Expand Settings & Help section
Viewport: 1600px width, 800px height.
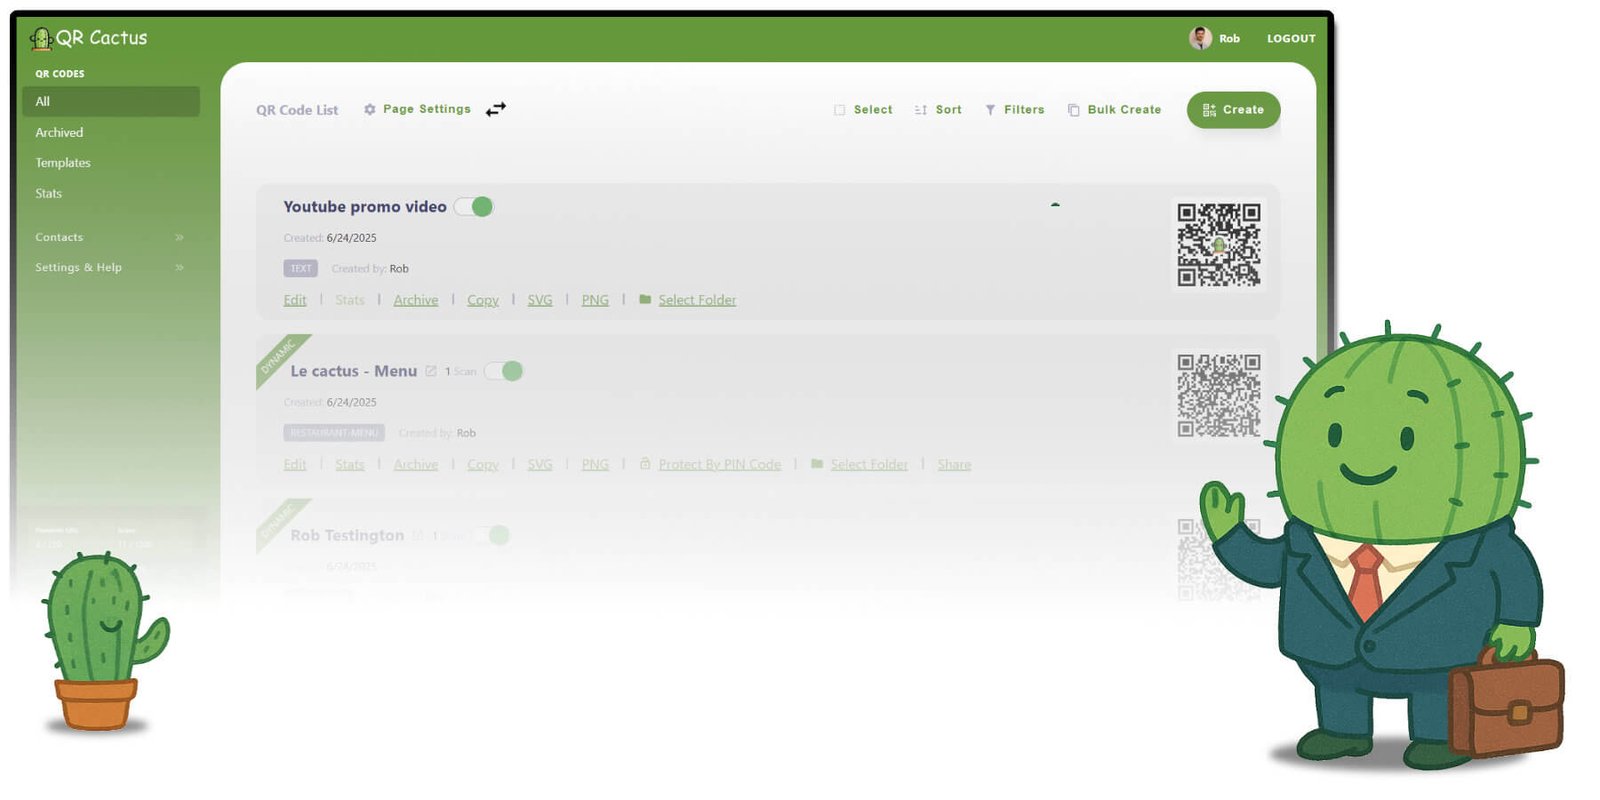coord(110,267)
